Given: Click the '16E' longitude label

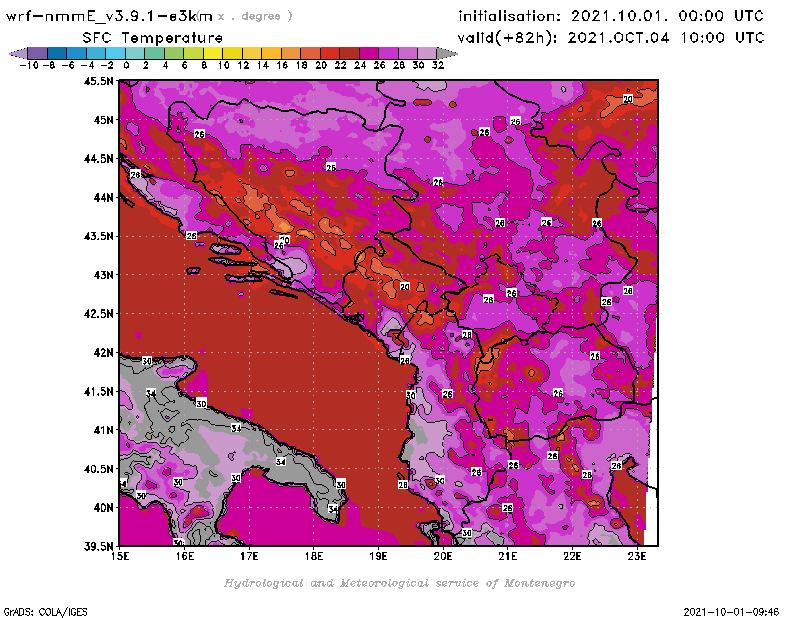Looking at the screenshot, I should pos(185,556).
